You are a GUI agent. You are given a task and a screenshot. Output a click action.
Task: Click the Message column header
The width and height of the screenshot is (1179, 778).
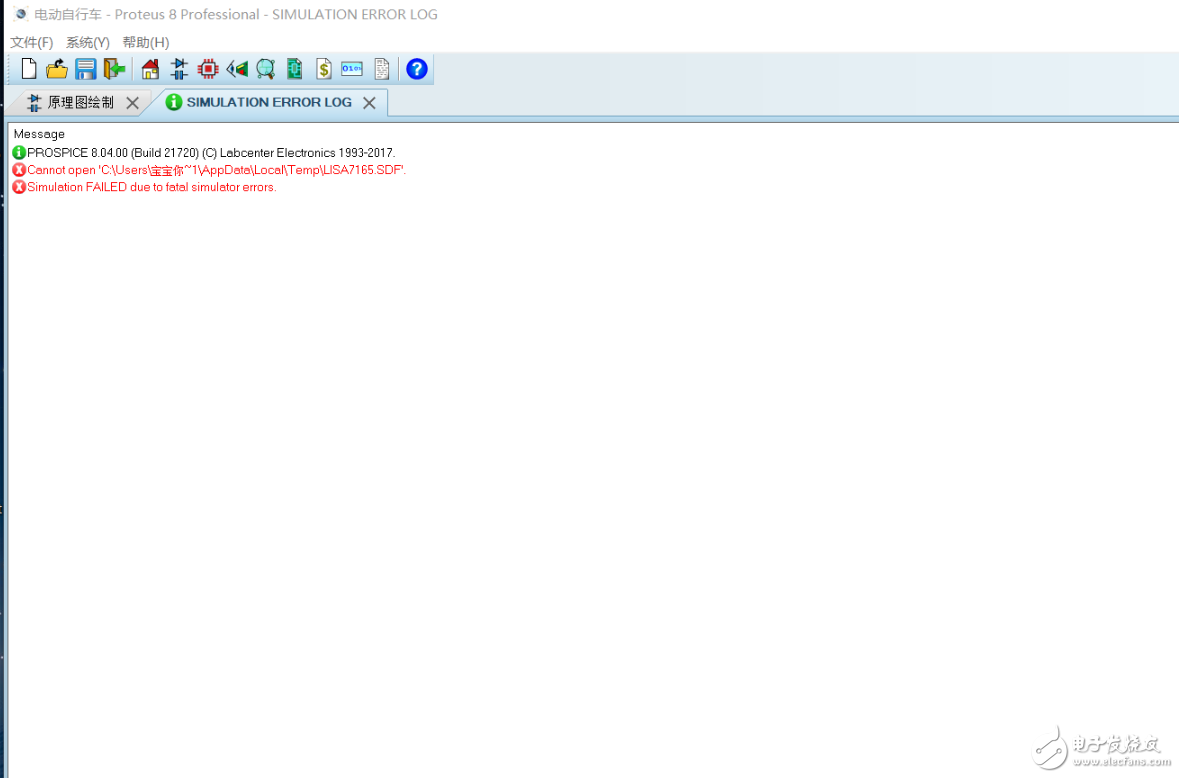39,134
